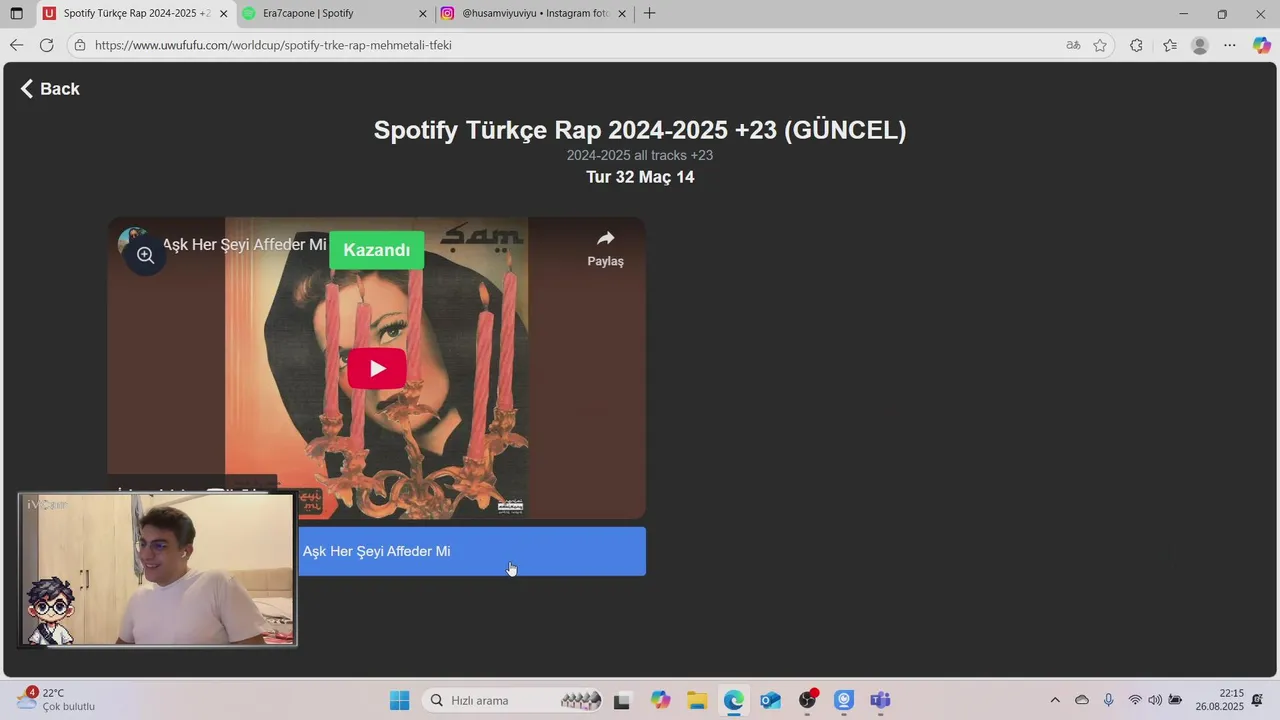Image resolution: width=1280 pixels, height=720 pixels.
Task: Click the OneDrive cloud tray icon
Action: click(1082, 700)
